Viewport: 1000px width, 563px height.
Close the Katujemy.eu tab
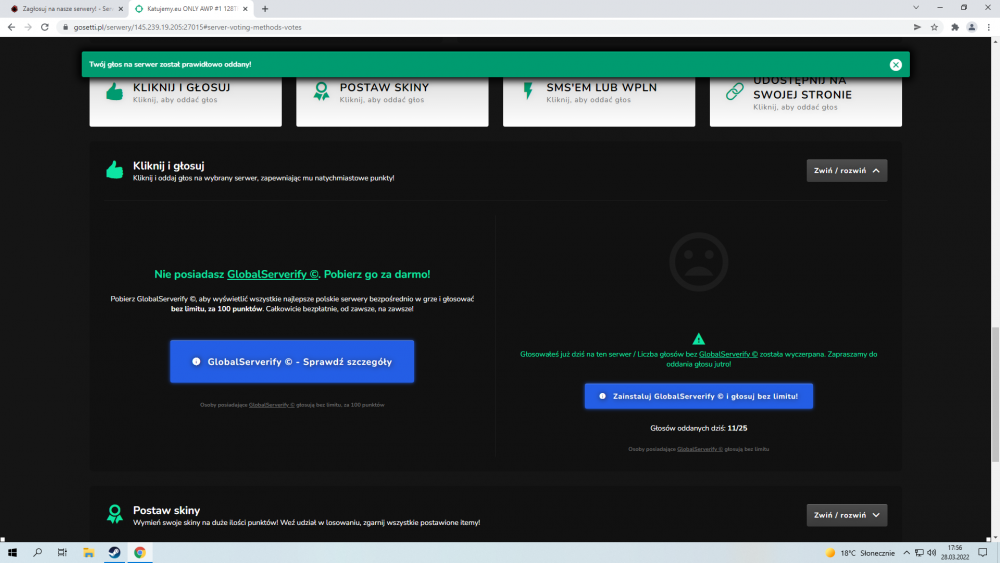(245, 9)
